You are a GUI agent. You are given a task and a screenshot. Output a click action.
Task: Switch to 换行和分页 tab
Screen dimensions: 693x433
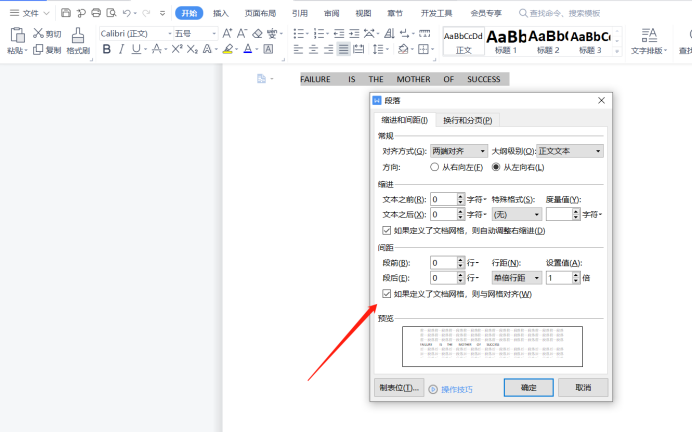[x=468, y=120]
